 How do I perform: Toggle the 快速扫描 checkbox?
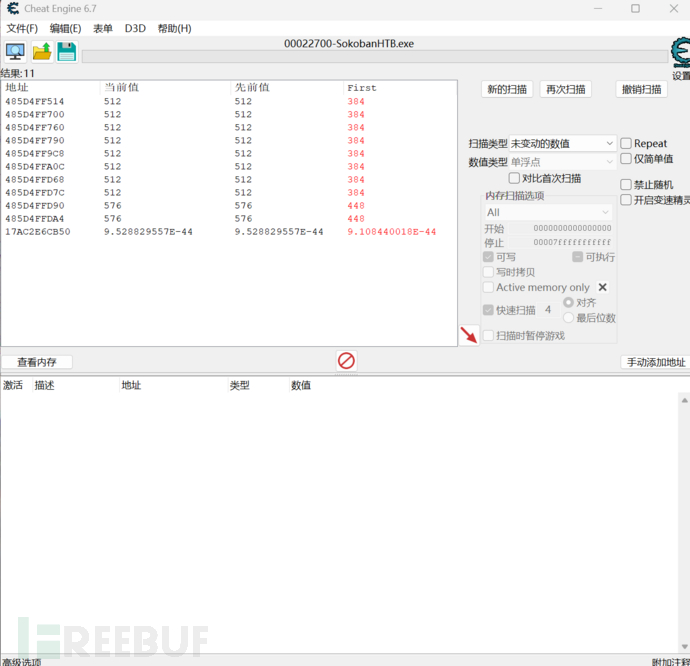488,310
